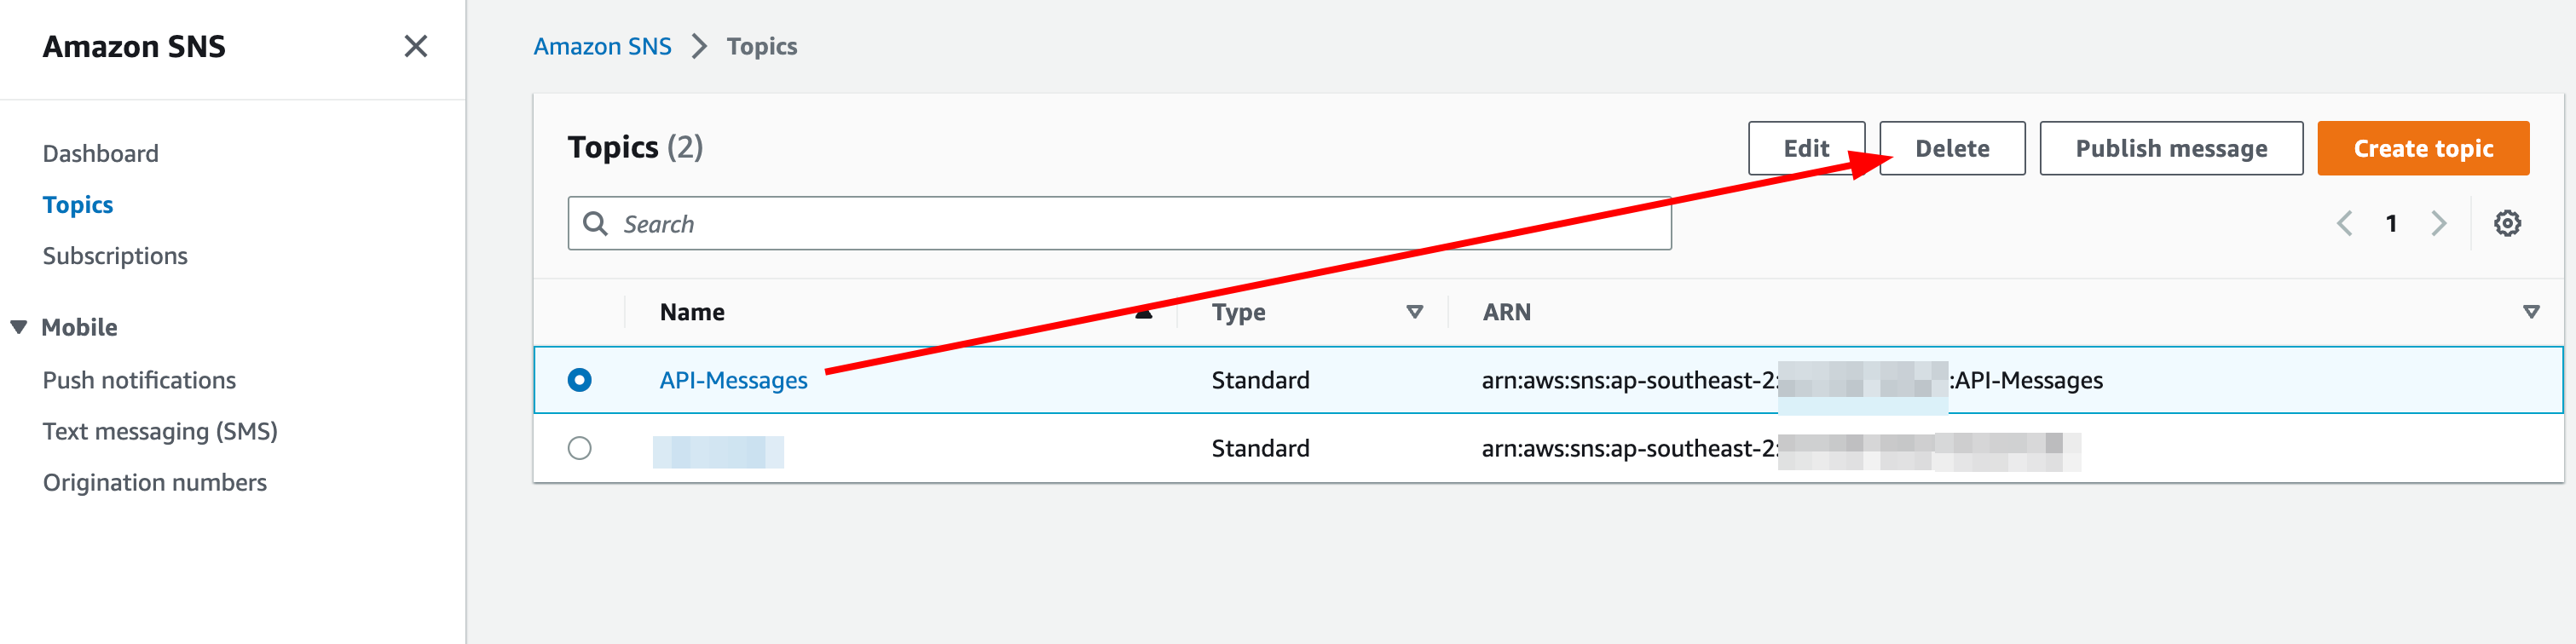Screen dimensions: 2576x644
Task: Click the search magnifier icon
Action: click(x=596, y=223)
